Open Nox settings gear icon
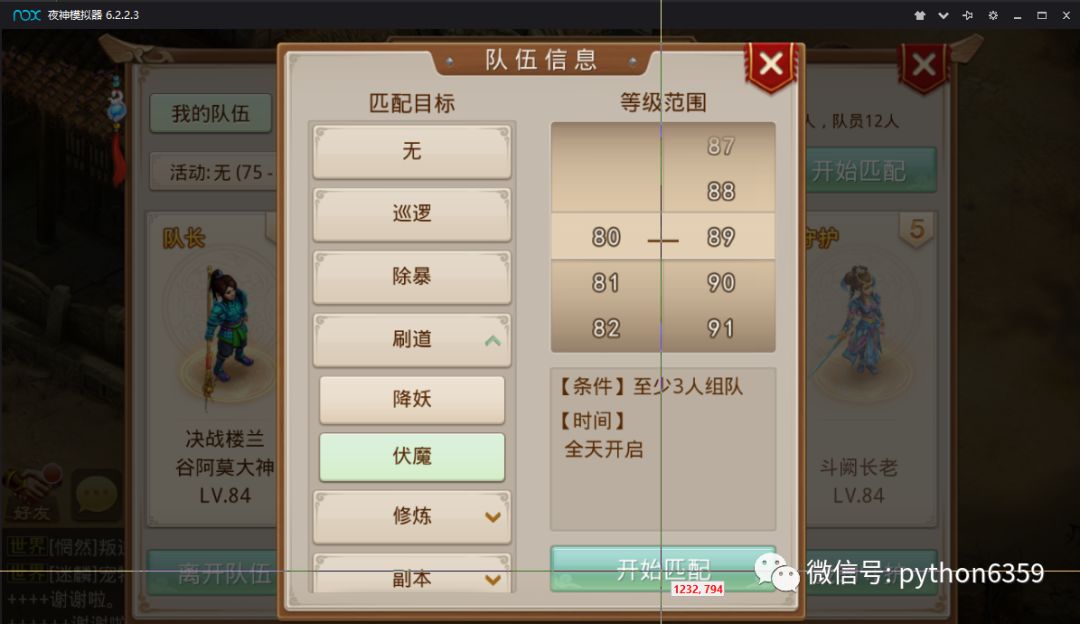The width and height of the screenshot is (1080, 624). [993, 15]
